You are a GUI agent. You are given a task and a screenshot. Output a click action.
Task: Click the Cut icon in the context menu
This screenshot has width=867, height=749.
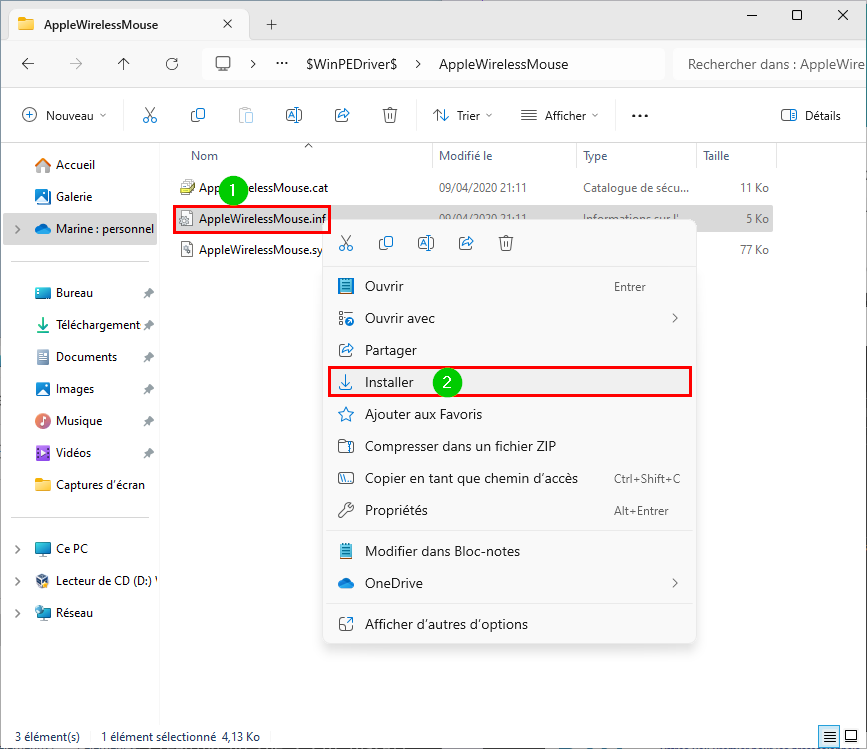pos(346,243)
